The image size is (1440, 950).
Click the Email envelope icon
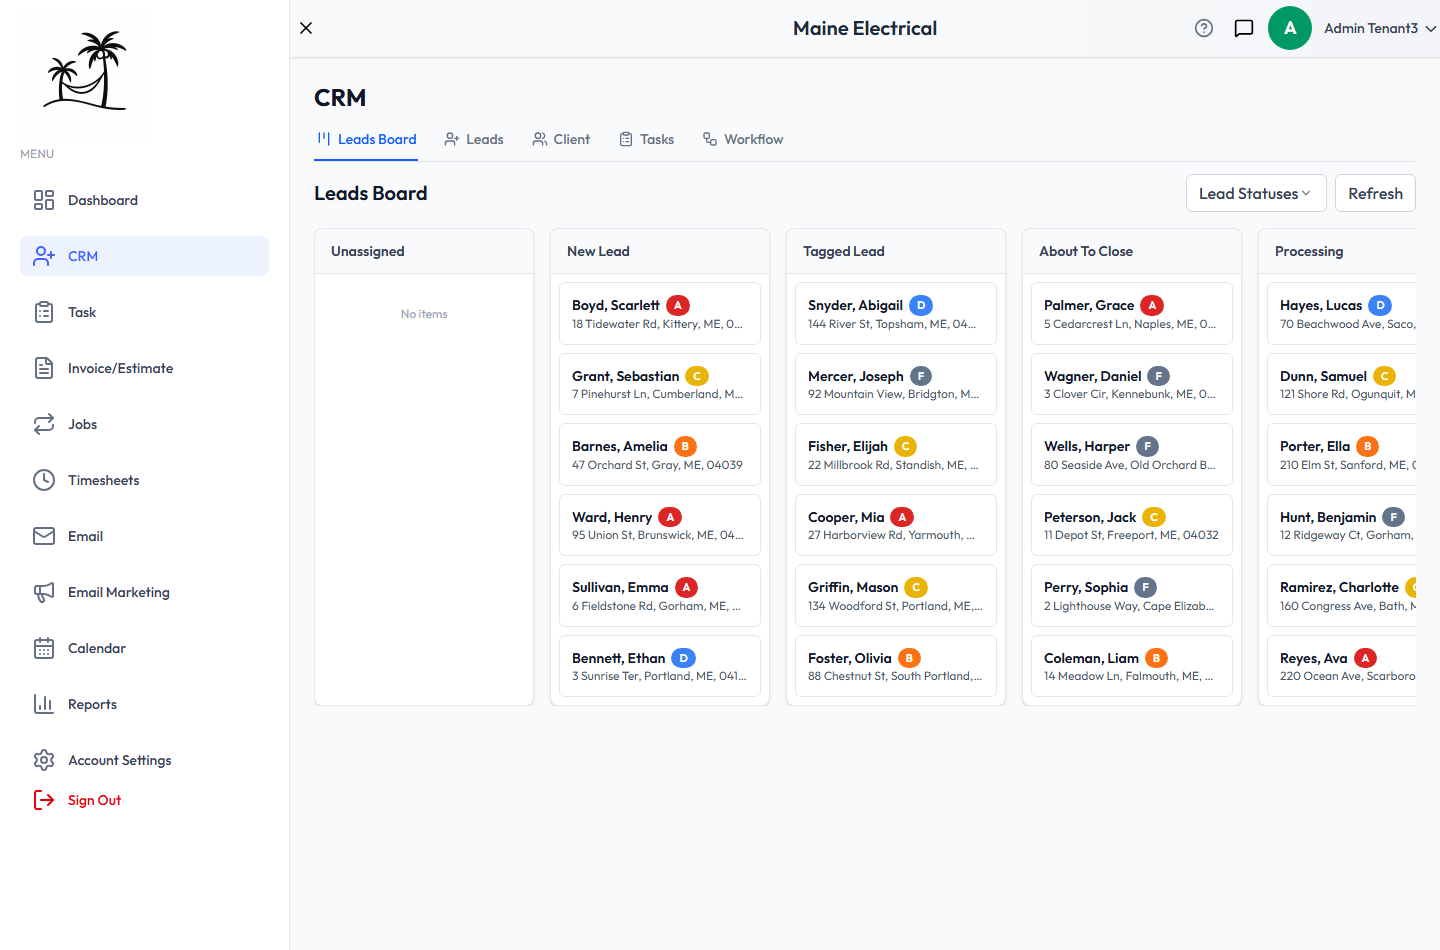[x=44, y=536]
